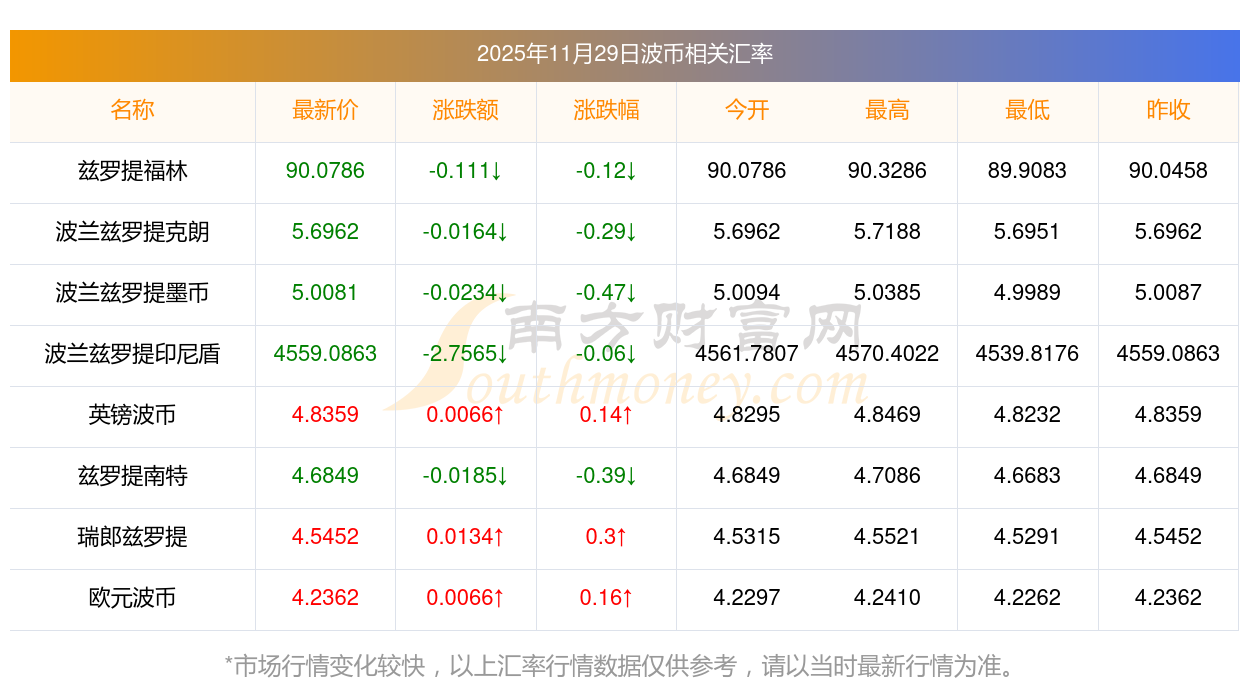Screen dimensions: 1250x697
Task: Click the row name 兹罗提南特
Action: point(132,476)
